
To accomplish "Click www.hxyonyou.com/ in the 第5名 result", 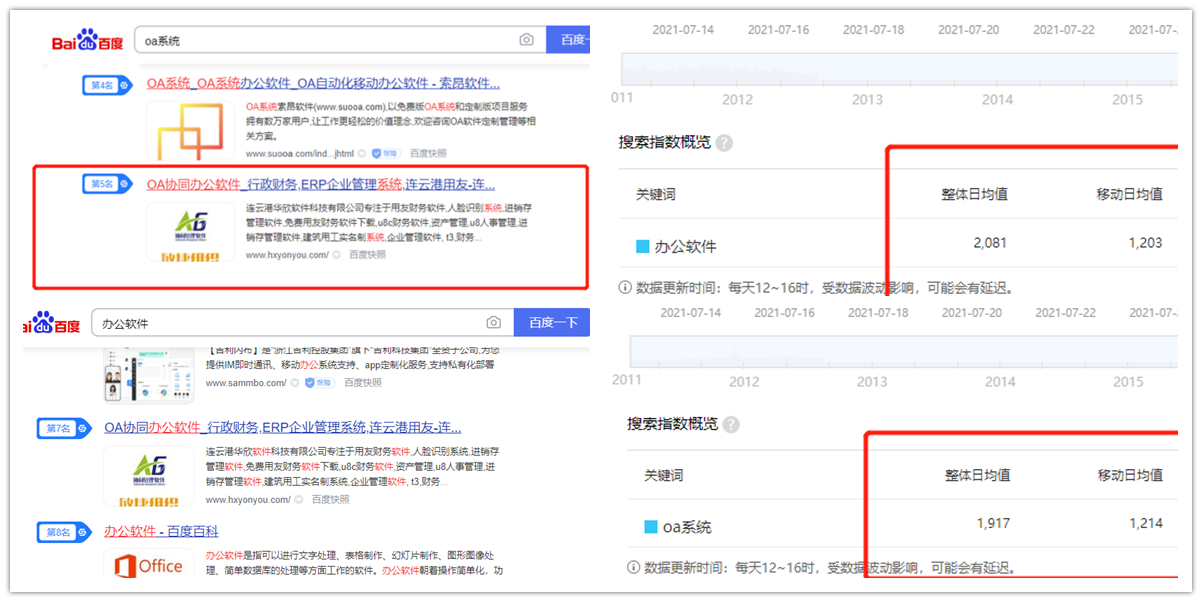I will [x=287, y=255].
